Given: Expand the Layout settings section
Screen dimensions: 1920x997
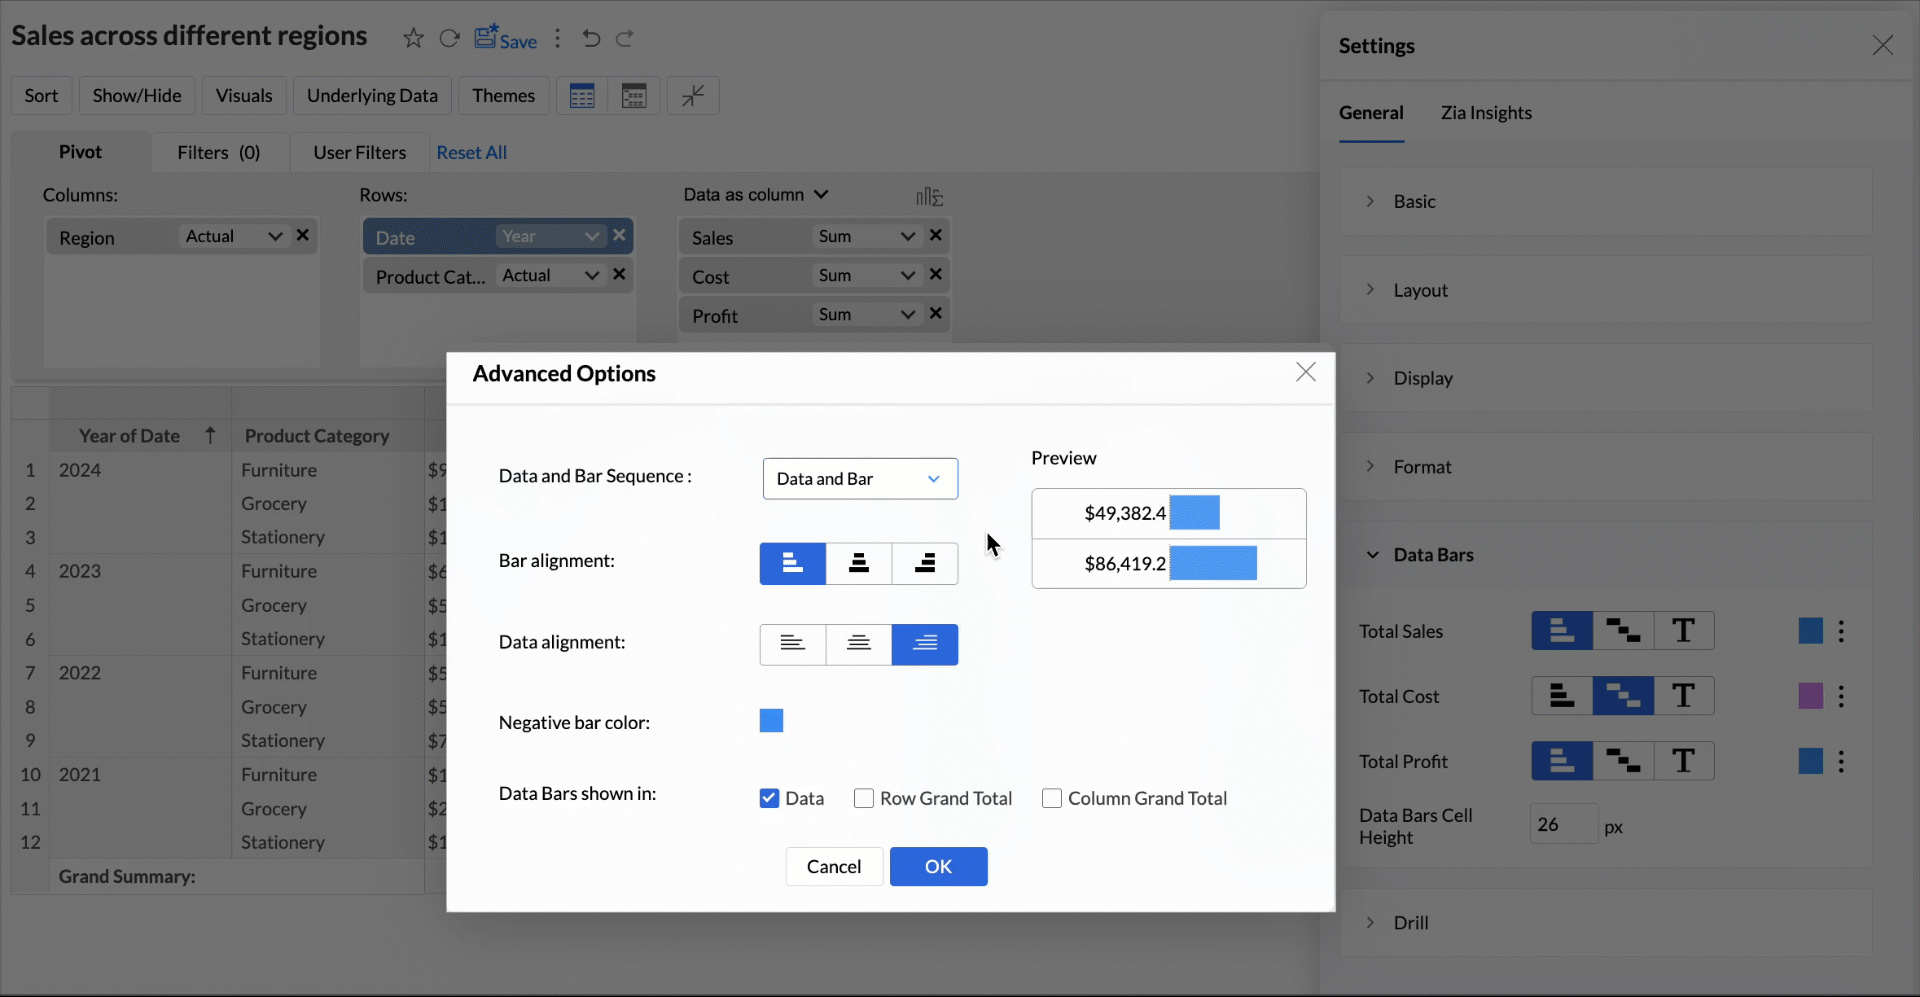Looking at the screenshot, I should pyautogui.click(x=1606, y=290).
